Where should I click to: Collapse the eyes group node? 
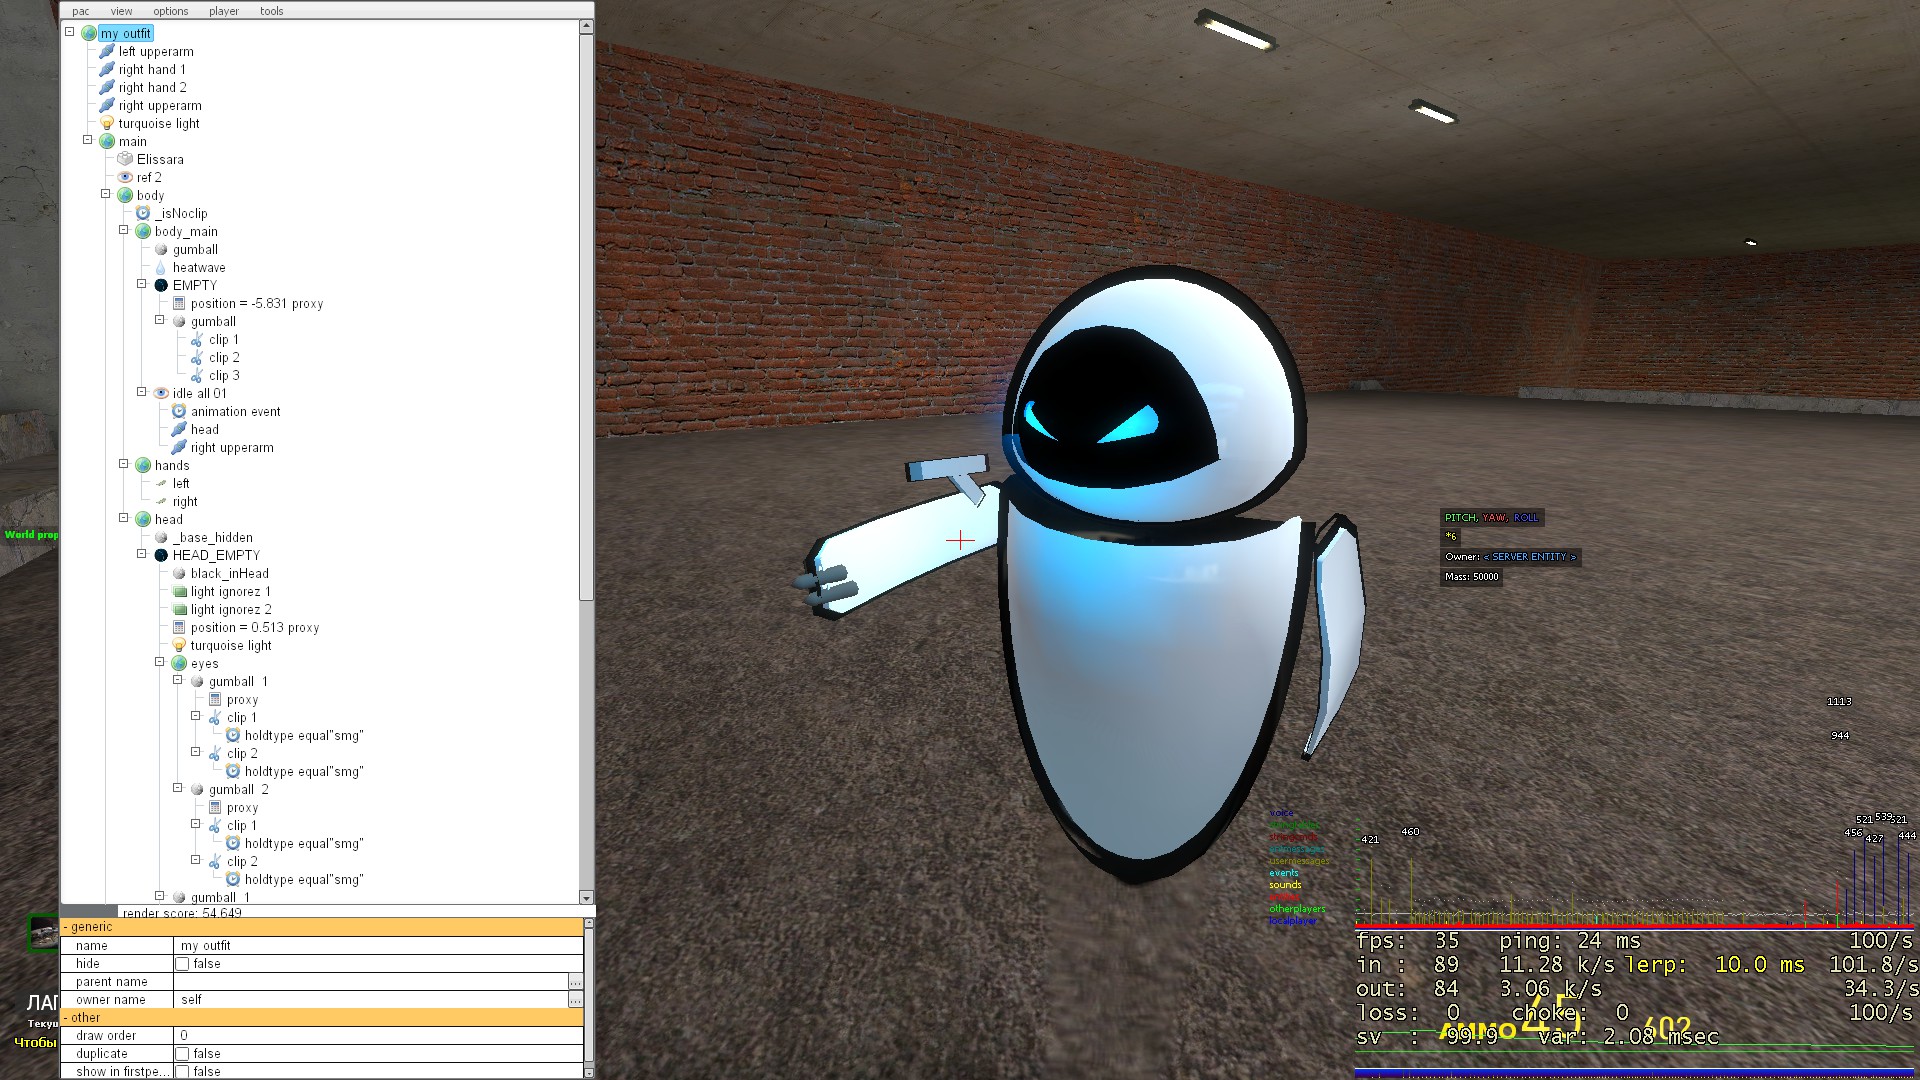click(160, 662)
